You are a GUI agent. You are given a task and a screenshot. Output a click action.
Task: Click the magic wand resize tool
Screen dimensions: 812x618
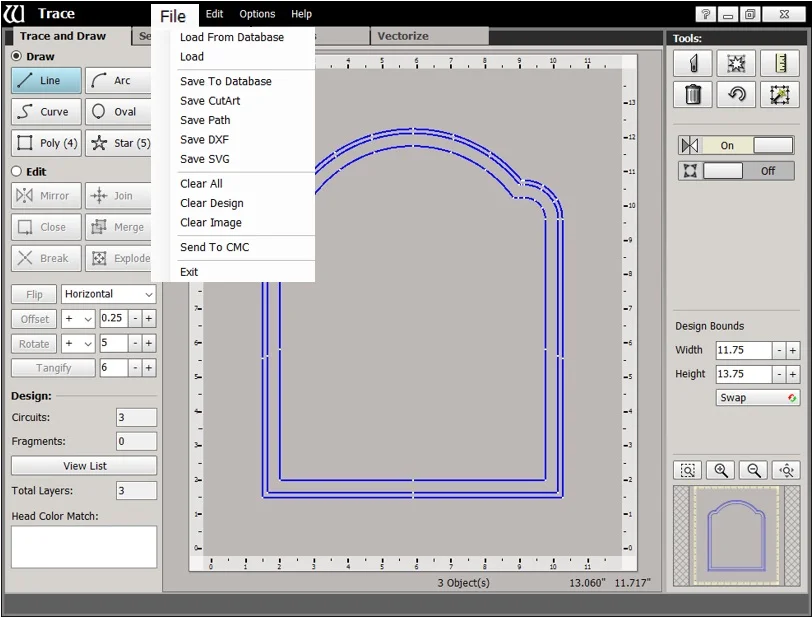tap(780, 94)
